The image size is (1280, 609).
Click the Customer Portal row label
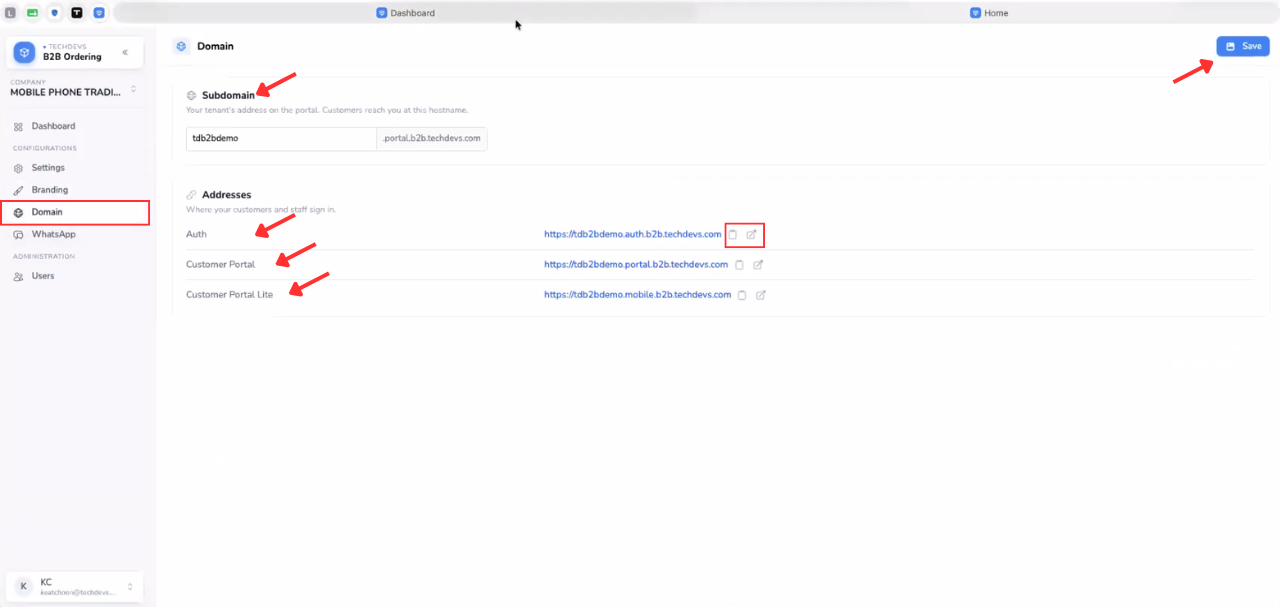pyautogui.click(x=220, y=265)
